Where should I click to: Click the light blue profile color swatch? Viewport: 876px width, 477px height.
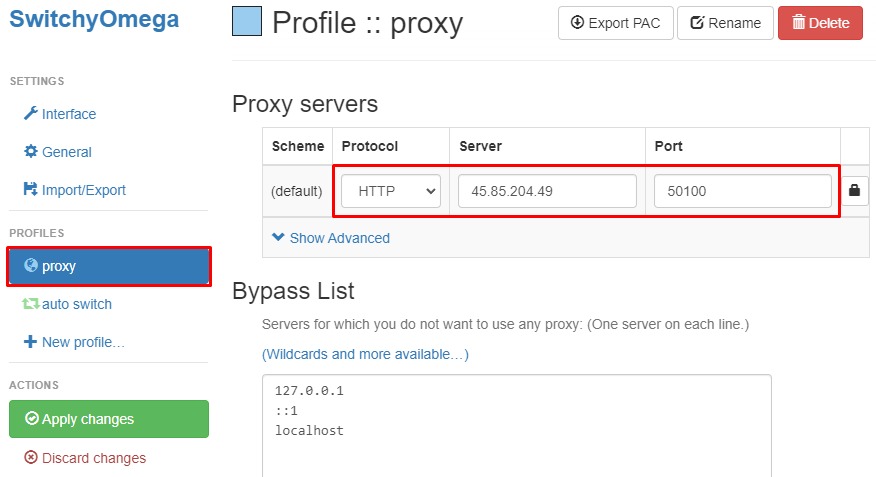pos(247,21)
